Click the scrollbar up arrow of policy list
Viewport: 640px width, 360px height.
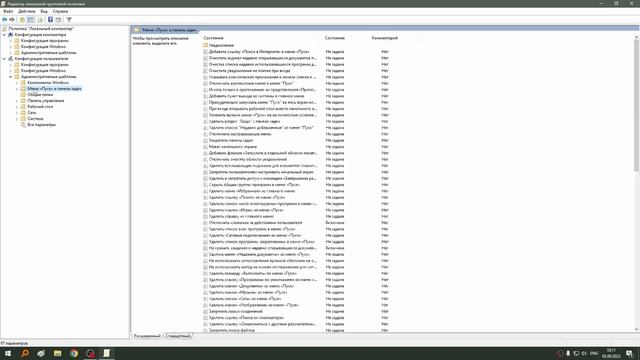636,38
